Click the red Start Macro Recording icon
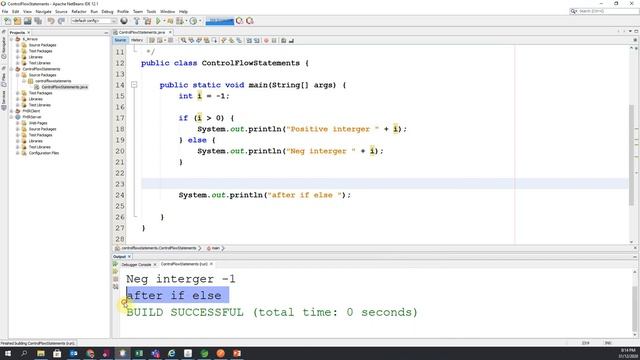 [x=266, y=40]
